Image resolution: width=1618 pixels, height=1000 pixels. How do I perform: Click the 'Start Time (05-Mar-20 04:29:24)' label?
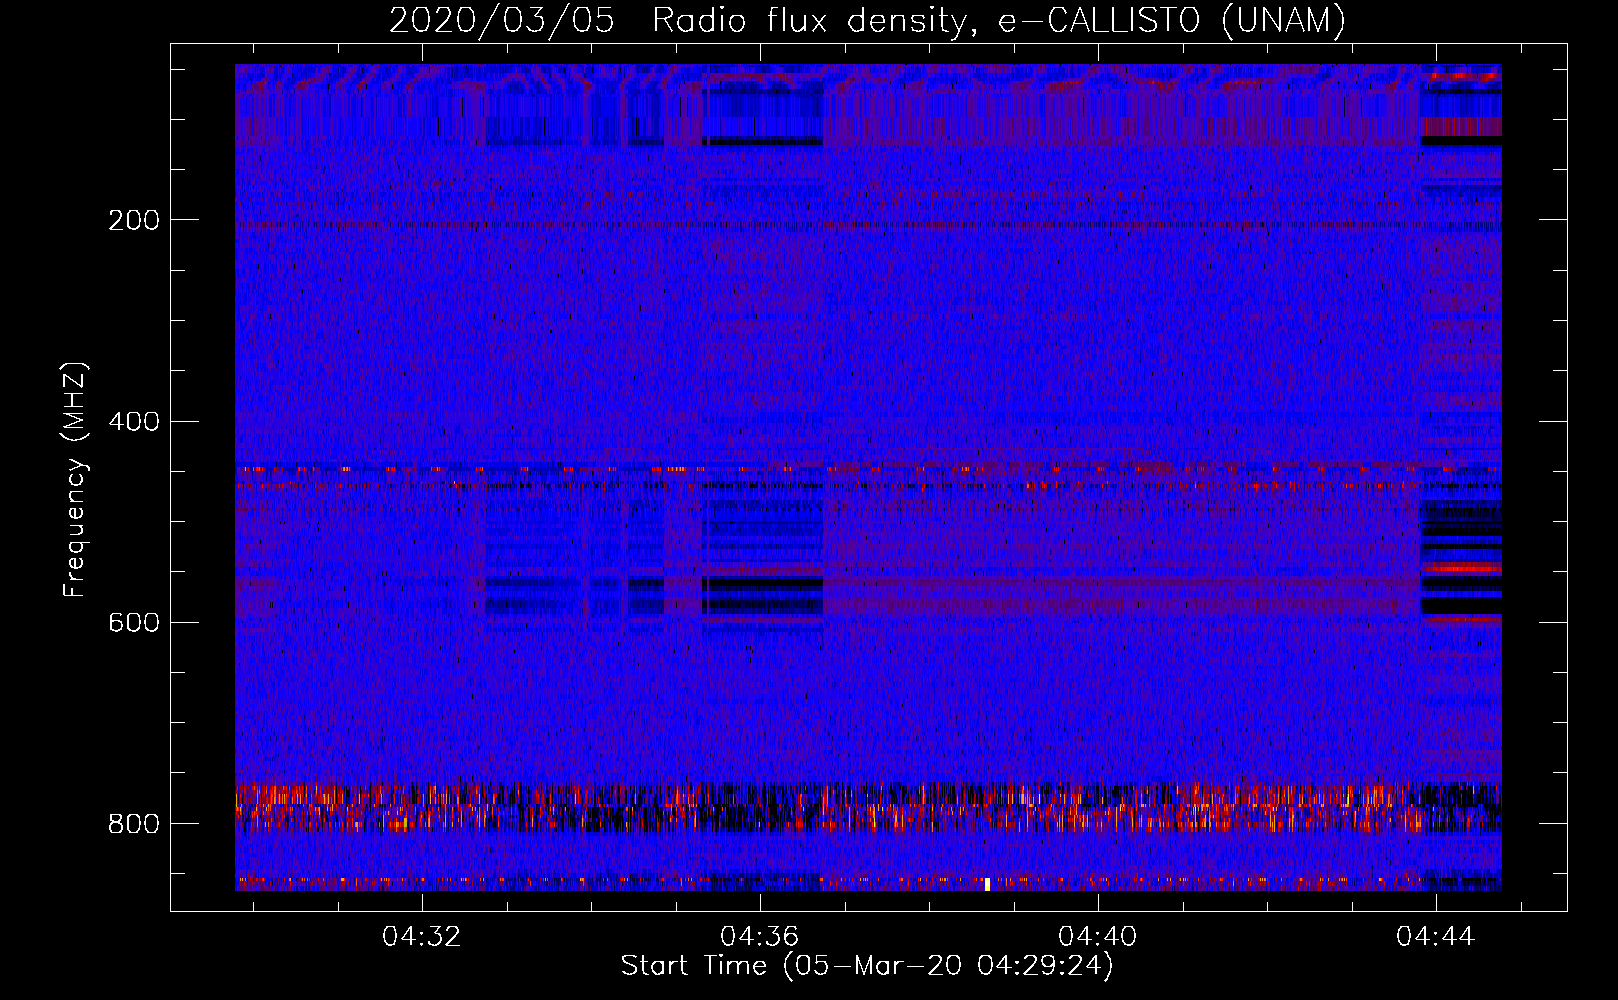pos(867,966)
